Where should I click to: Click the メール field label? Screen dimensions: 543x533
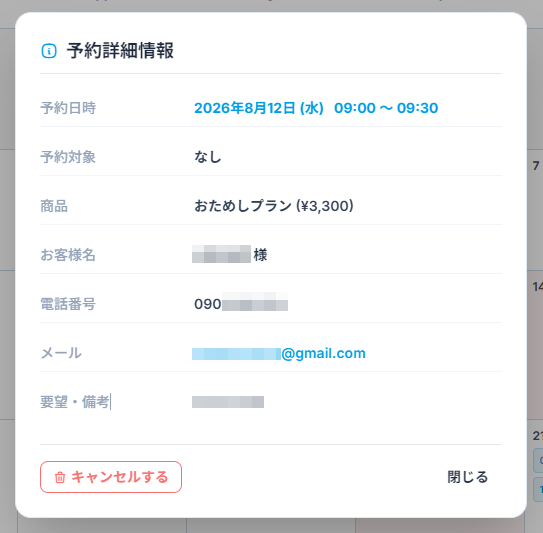pyautogui.click(x=61, y=353)
